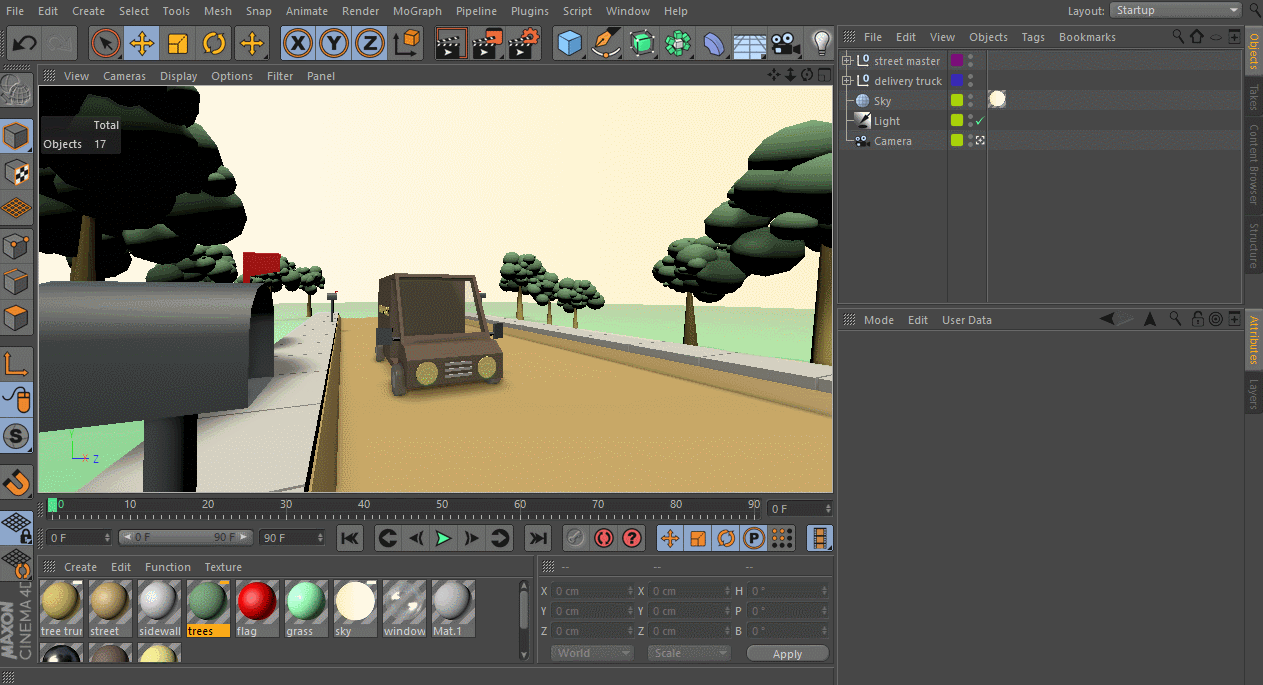
Task: Add a Floor environment object
Action: (750, 43)
